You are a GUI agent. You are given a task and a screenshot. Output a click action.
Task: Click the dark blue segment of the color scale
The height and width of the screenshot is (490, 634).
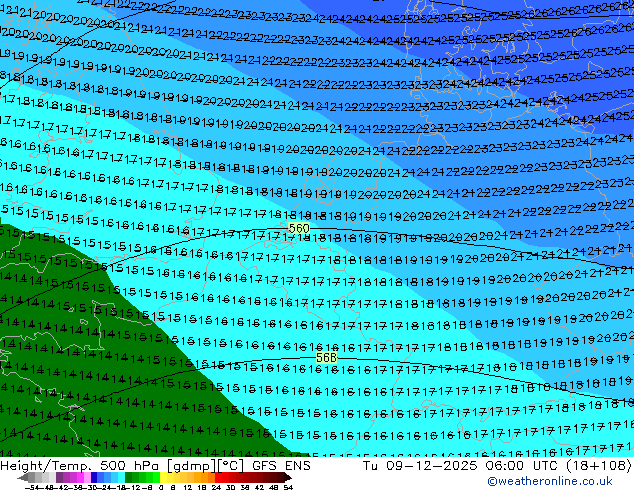[x=94, y=477]
